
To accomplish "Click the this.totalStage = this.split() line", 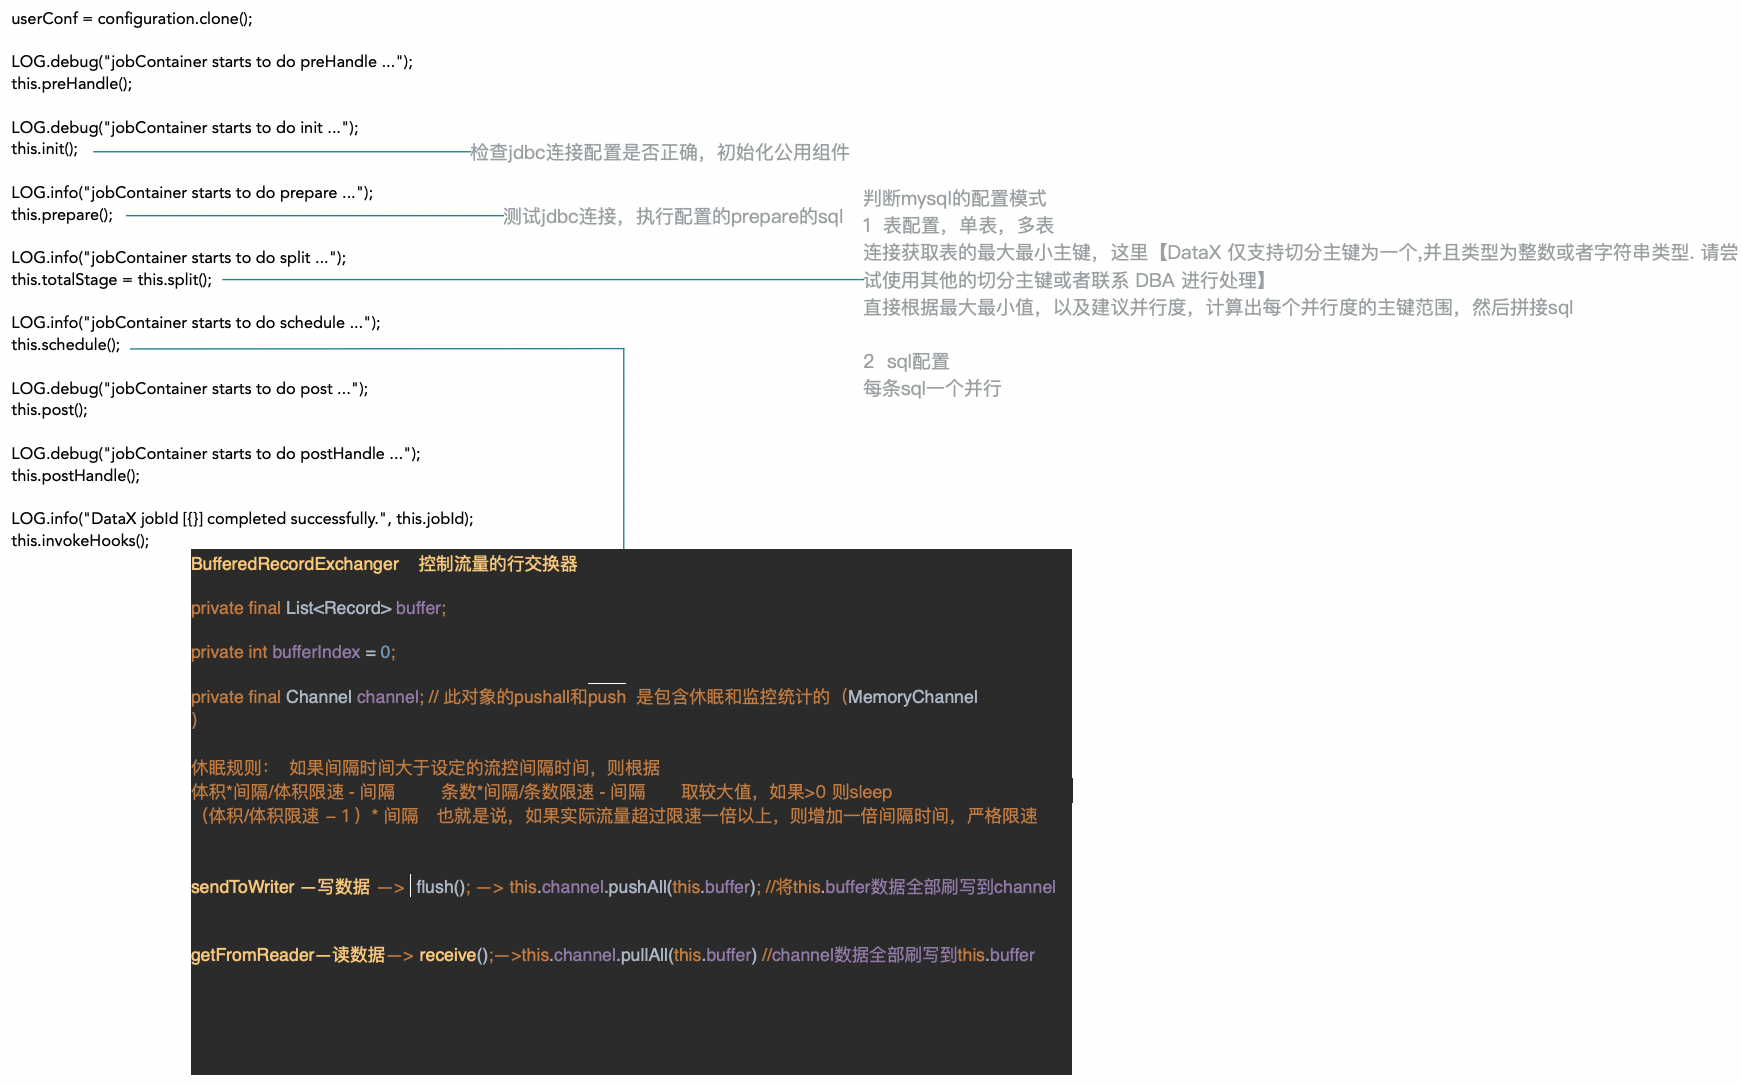I will pyautogui.click(x=110, y=280).
